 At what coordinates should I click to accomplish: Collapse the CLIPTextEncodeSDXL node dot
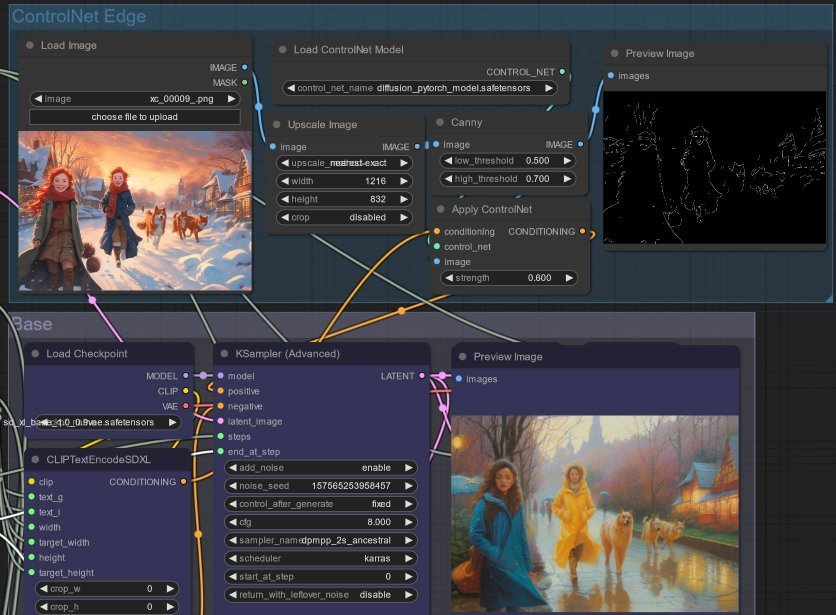pyautogui.click(x=35, y=459)
